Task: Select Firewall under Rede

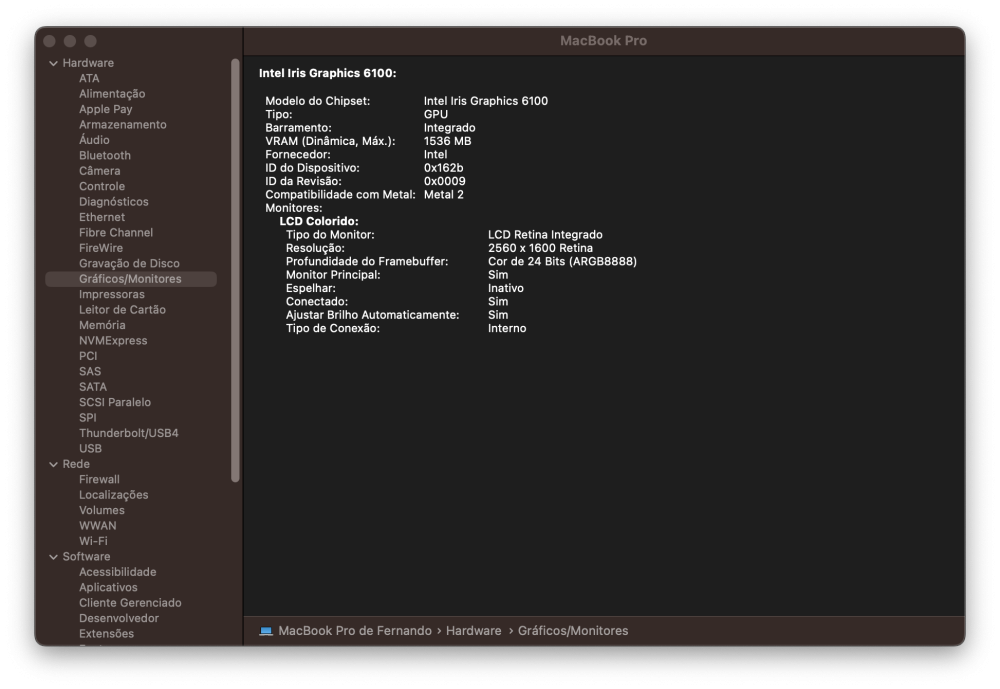Action: 99,480
